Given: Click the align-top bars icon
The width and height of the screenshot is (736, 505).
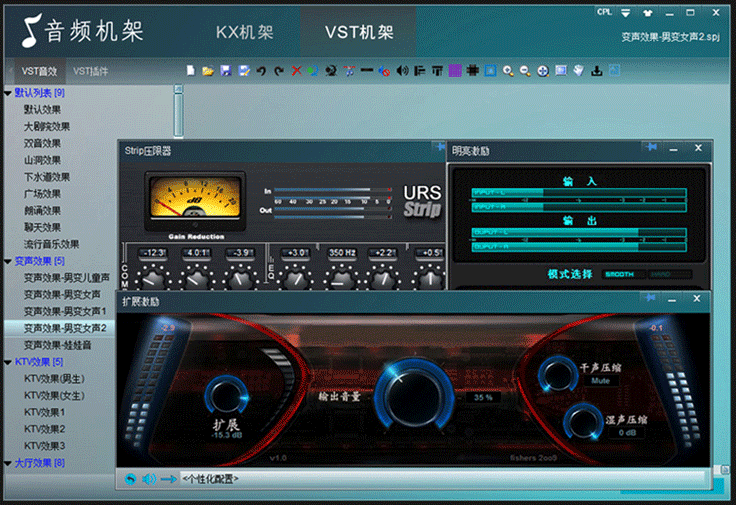Looking at the screenshot, I should 437,71.
